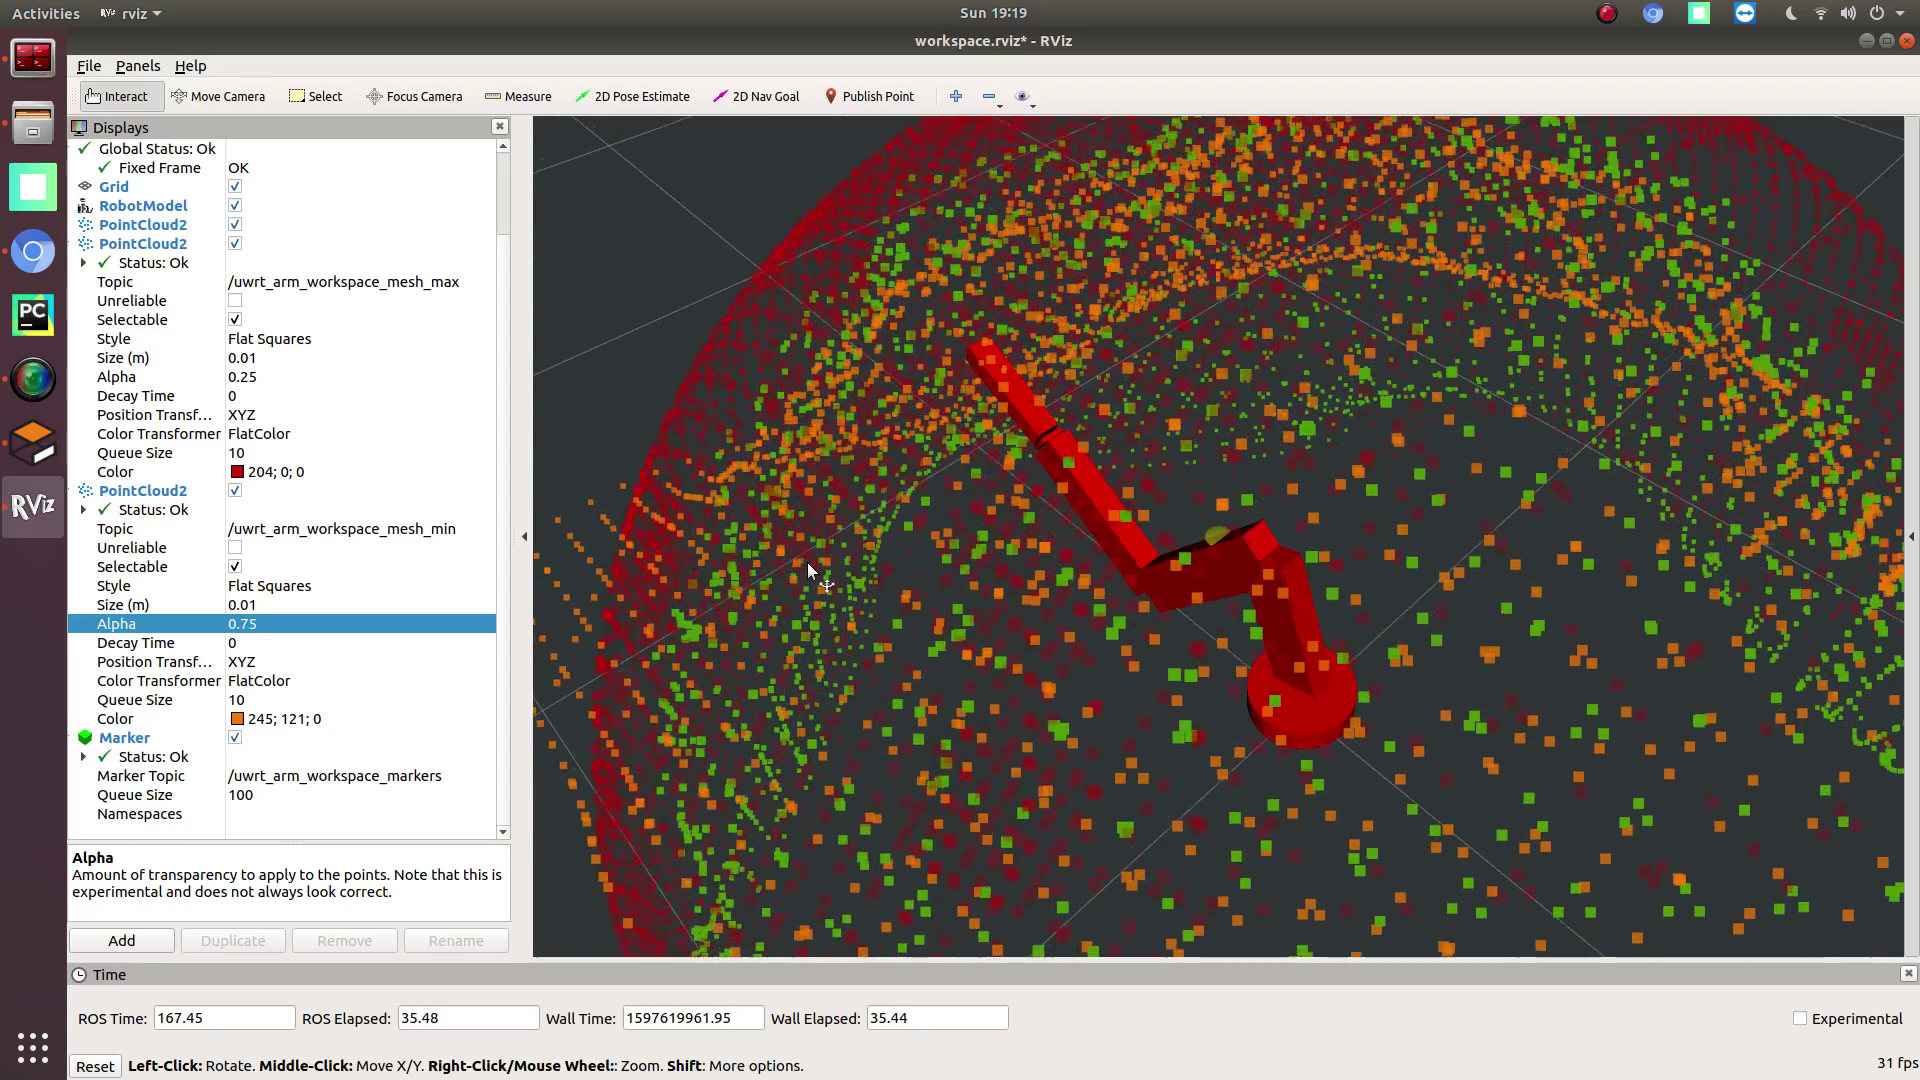Pick the Measure tool
The width and height of the screenshot is (1920, 1080).
518,96
